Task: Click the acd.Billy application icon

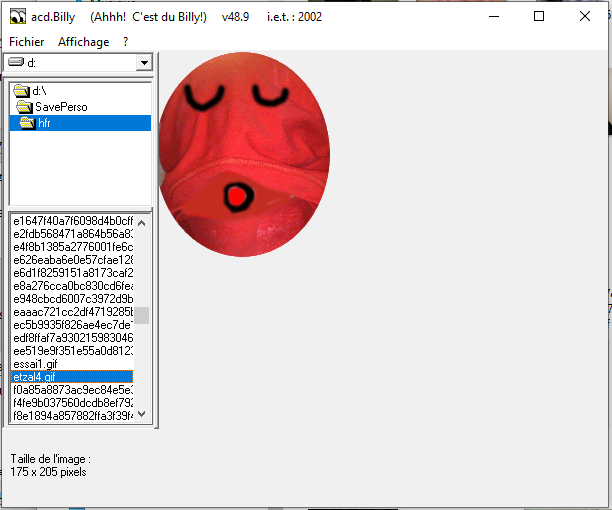Action: click(18, 17)
